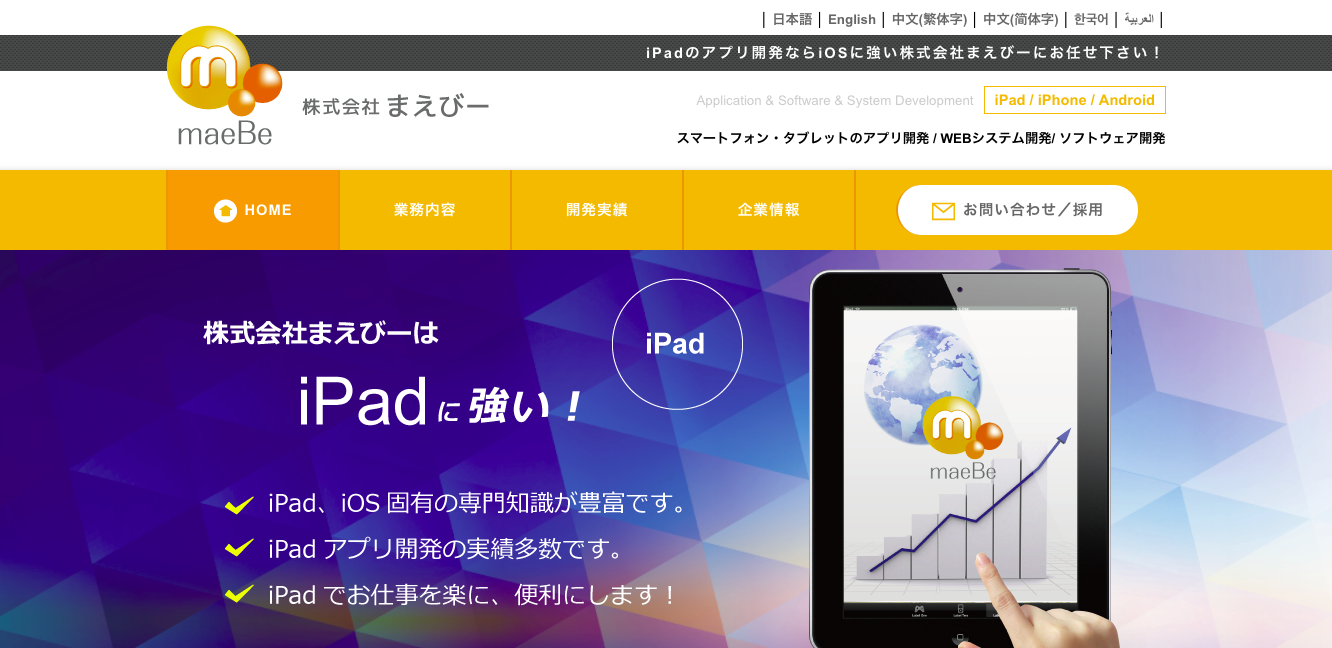Click Application & Software & System Development text

point(835,100)
